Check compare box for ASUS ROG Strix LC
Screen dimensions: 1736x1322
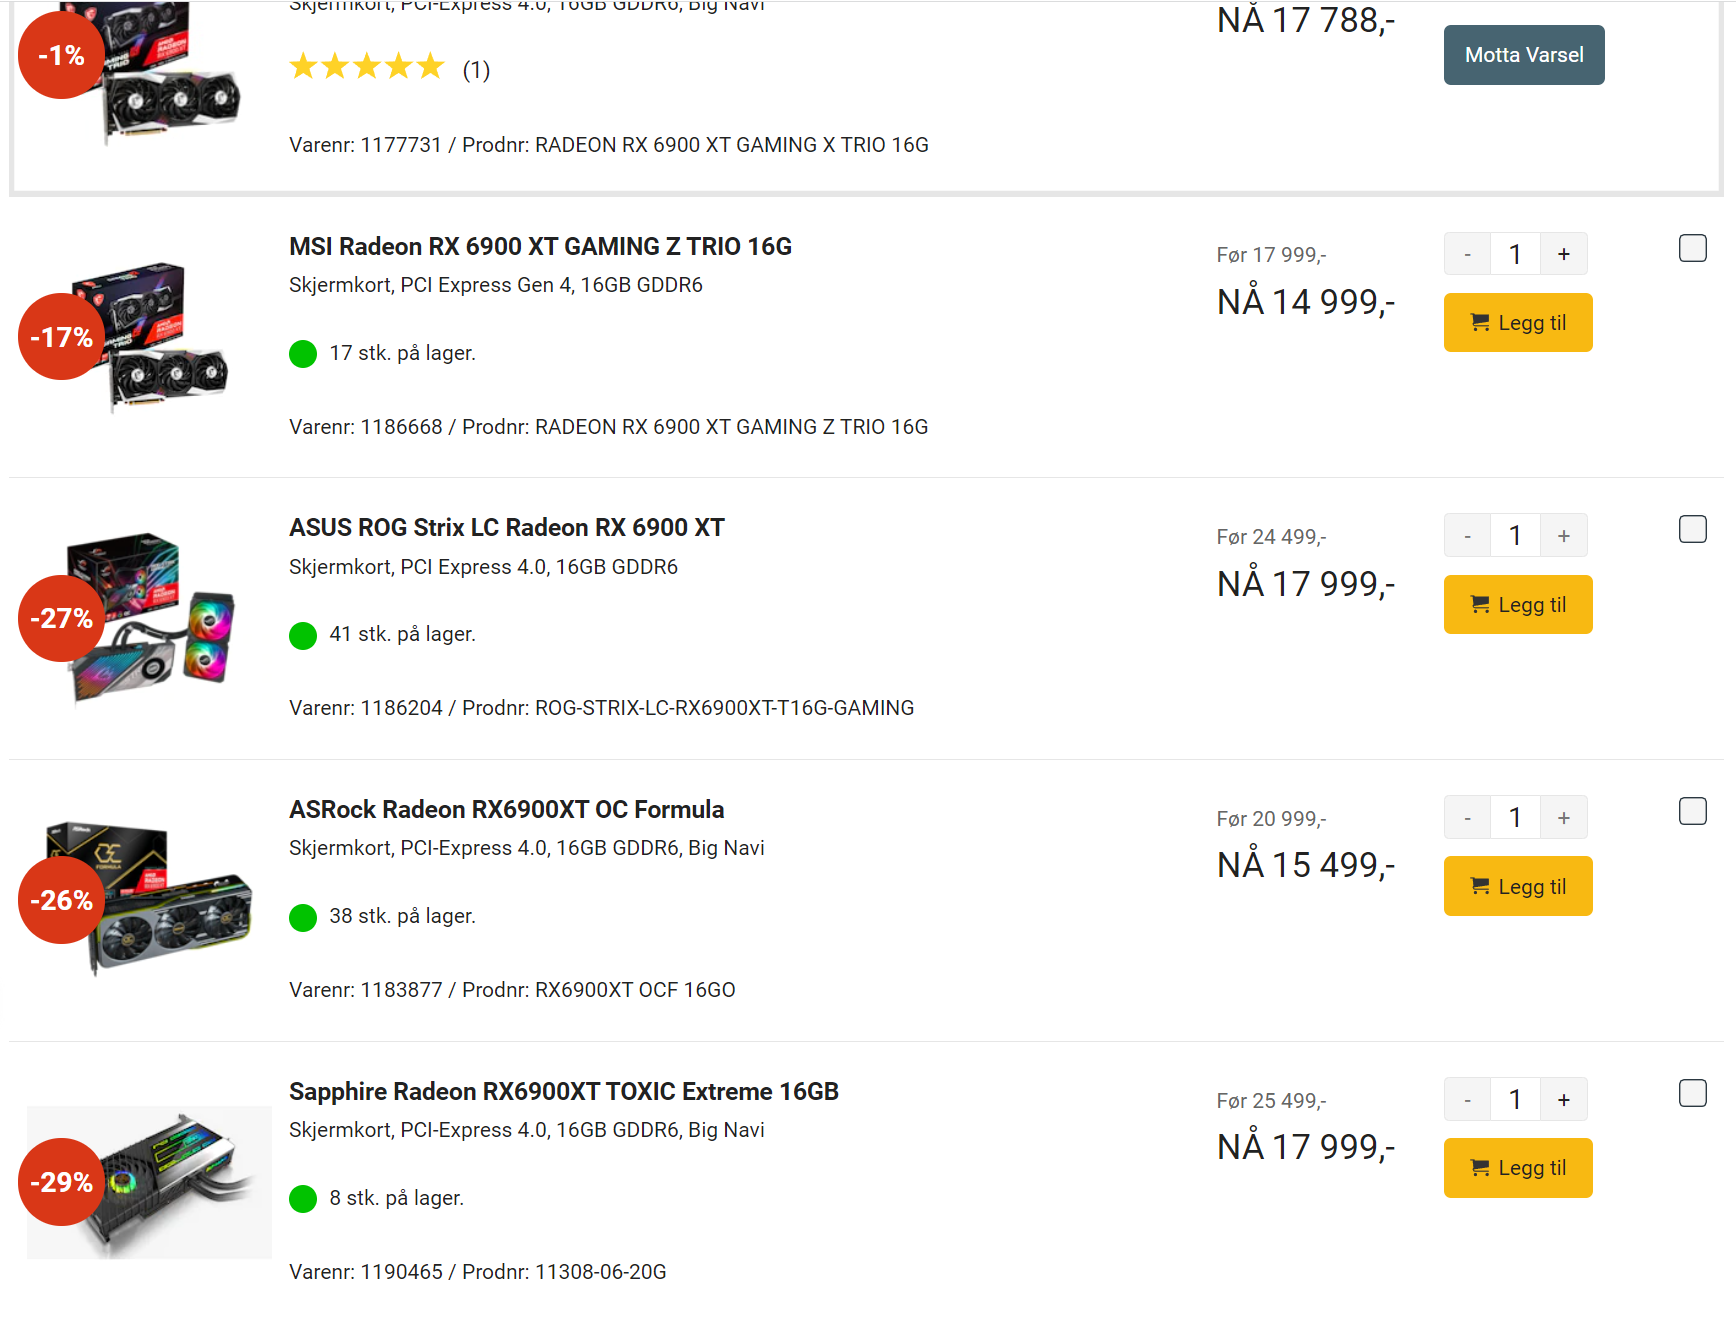[x=1692, y=529]
